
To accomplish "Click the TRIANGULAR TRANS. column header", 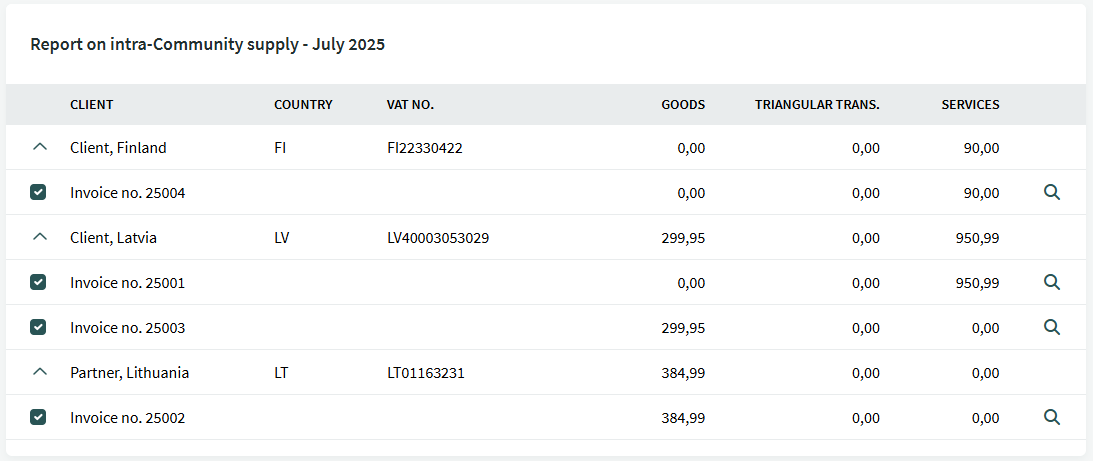I will pyautogui.click(x=817, y=105).
